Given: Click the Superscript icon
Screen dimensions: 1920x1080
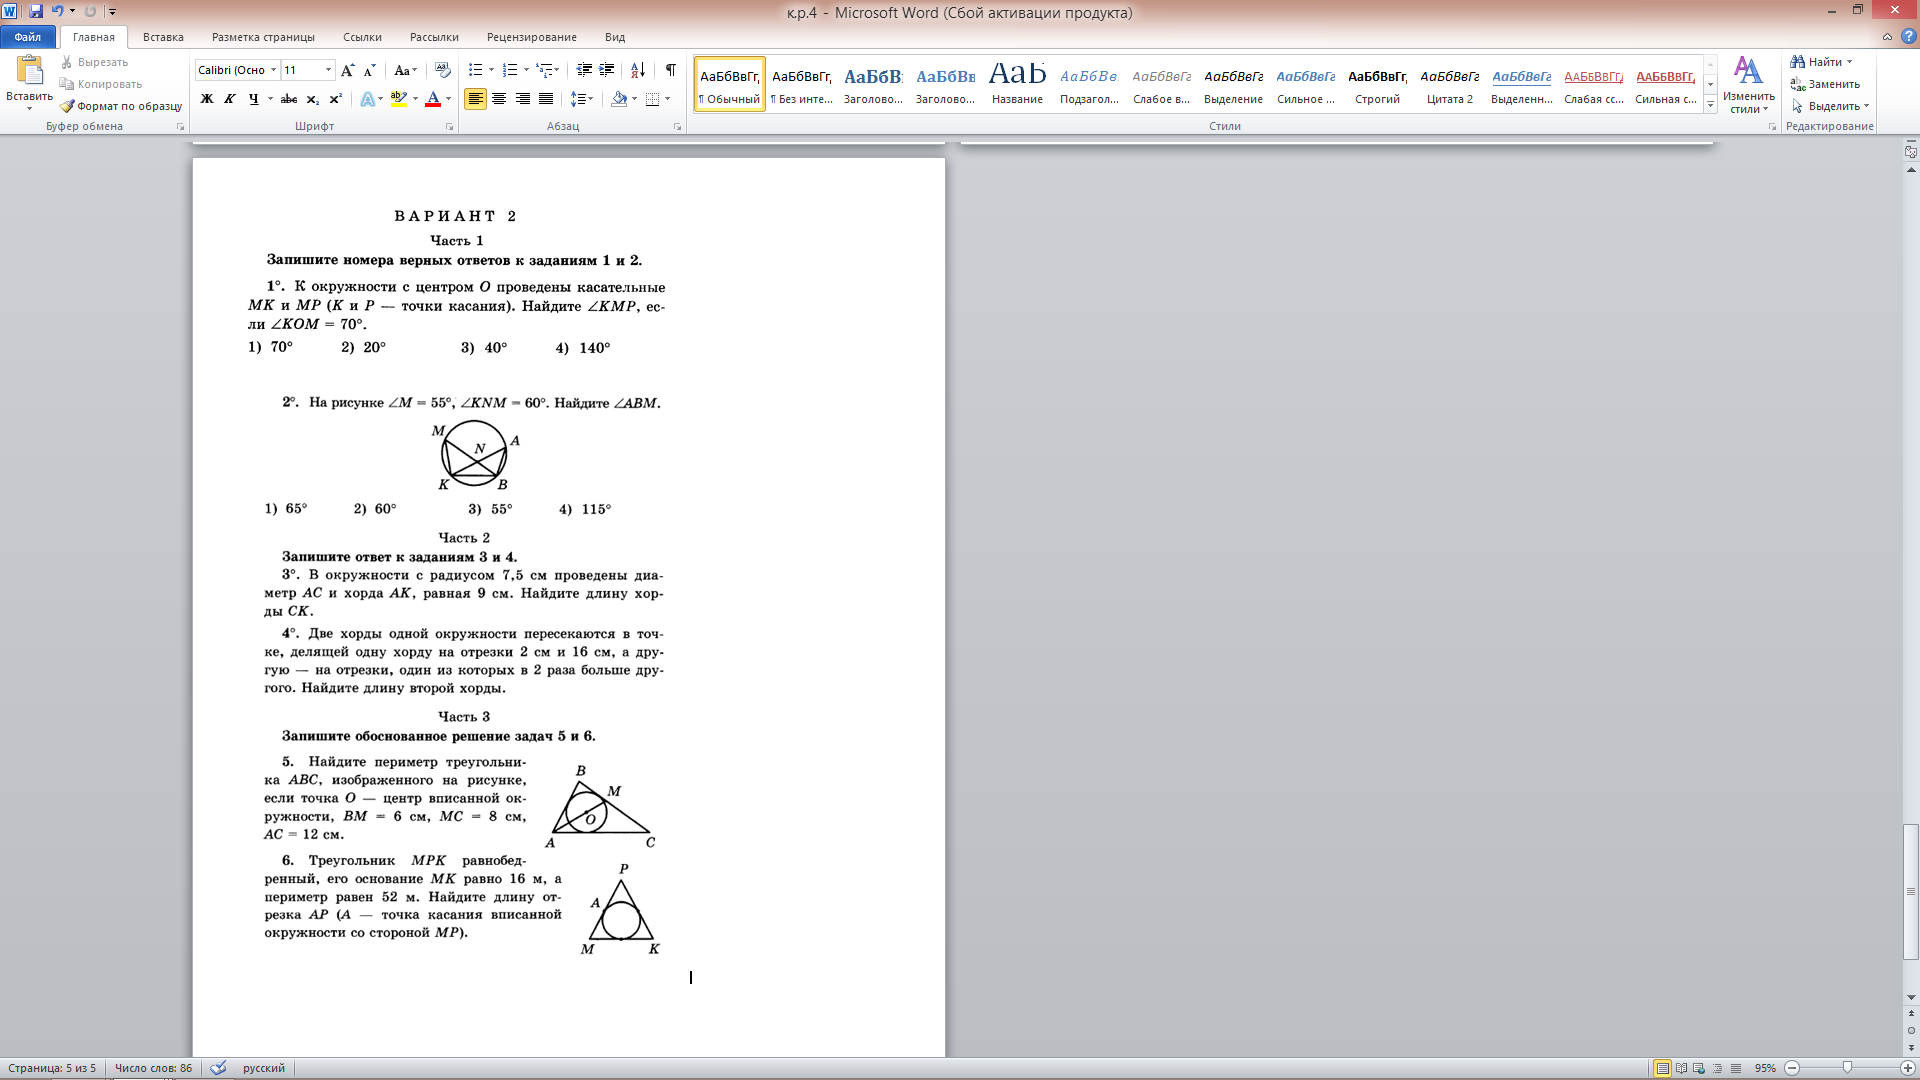Looking at the screenshot, I should 335,99.
